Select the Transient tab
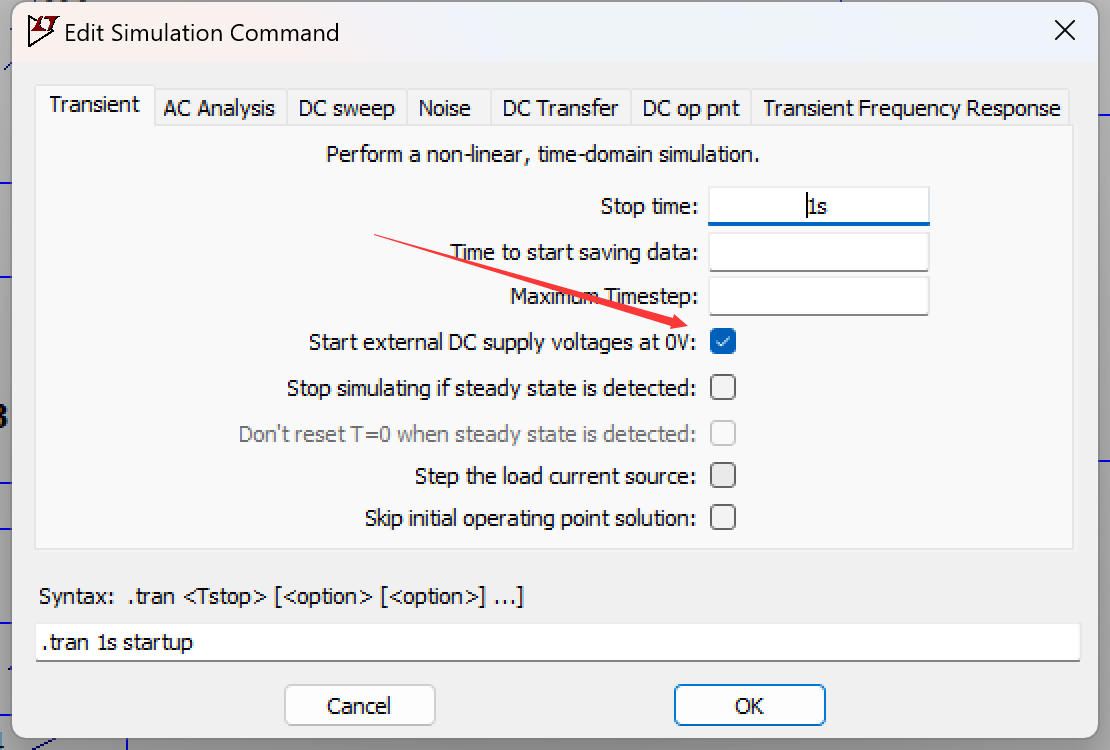The width and height of the screenshot is (1110, 750). coord(95,105)
